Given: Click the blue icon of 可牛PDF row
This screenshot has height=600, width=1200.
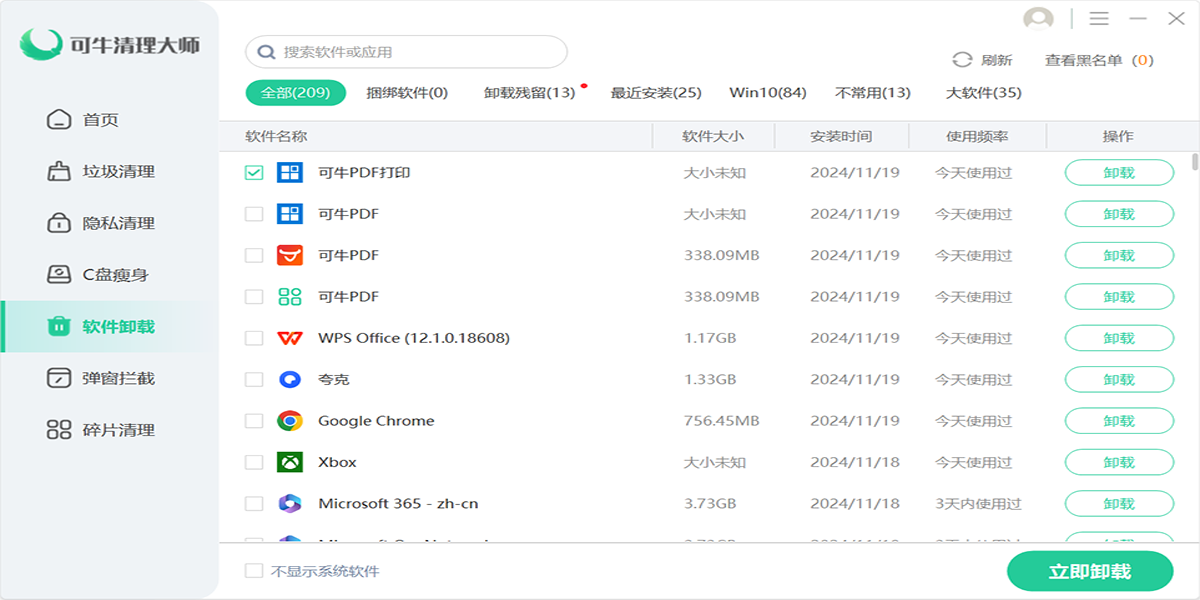Looking at the screenshot, I should point(290,214).
